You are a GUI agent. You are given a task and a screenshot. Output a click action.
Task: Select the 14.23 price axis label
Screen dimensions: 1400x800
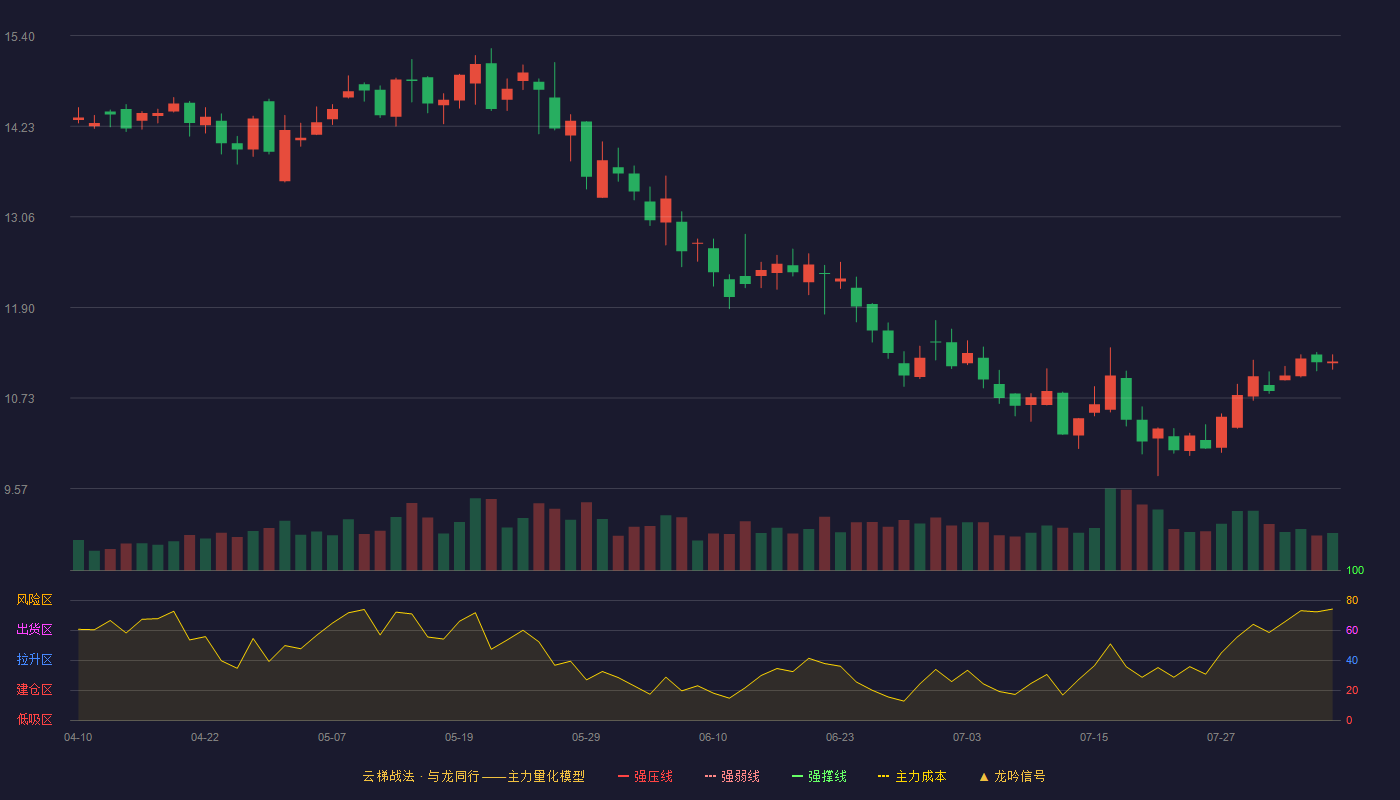click(19, 127)
